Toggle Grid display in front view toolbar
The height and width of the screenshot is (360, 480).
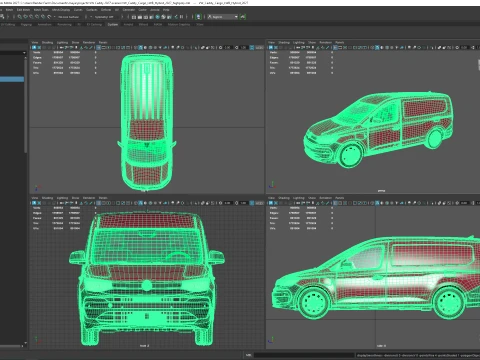click(99, 203)
